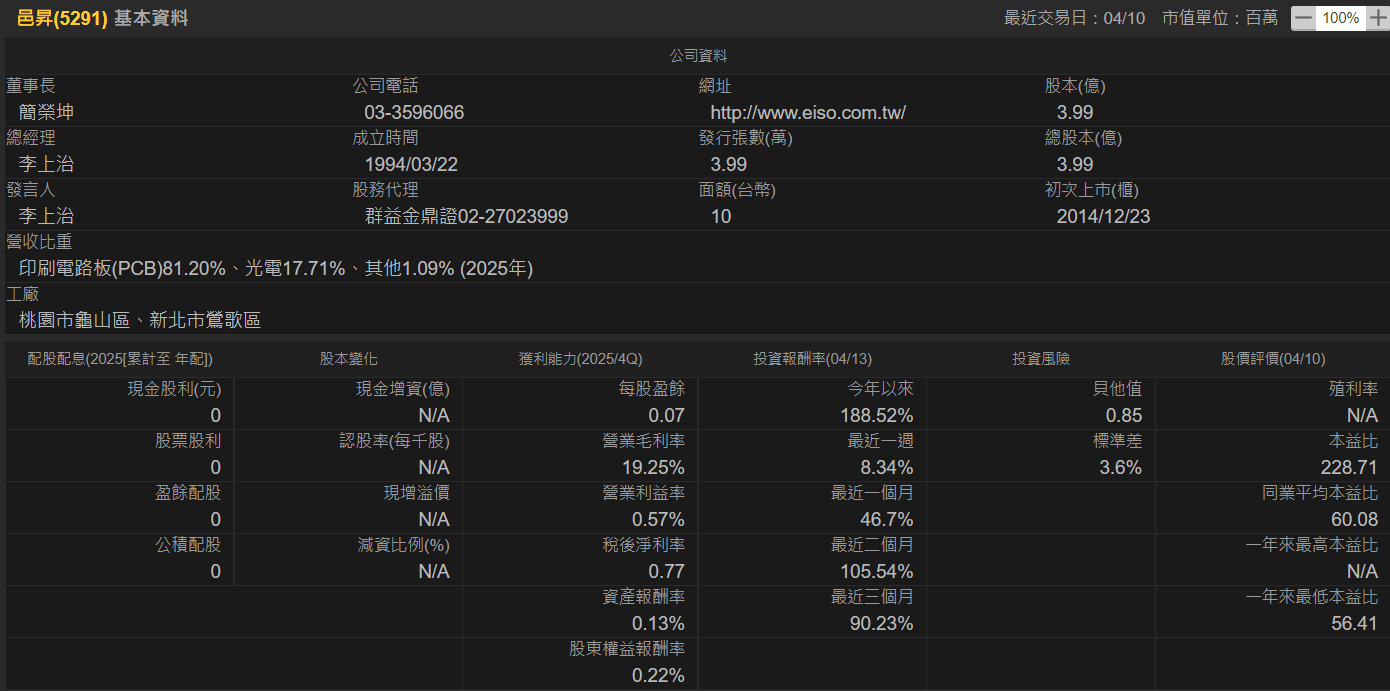
Task: Click the zoom out minus icon
Action: click(1303, 18)
